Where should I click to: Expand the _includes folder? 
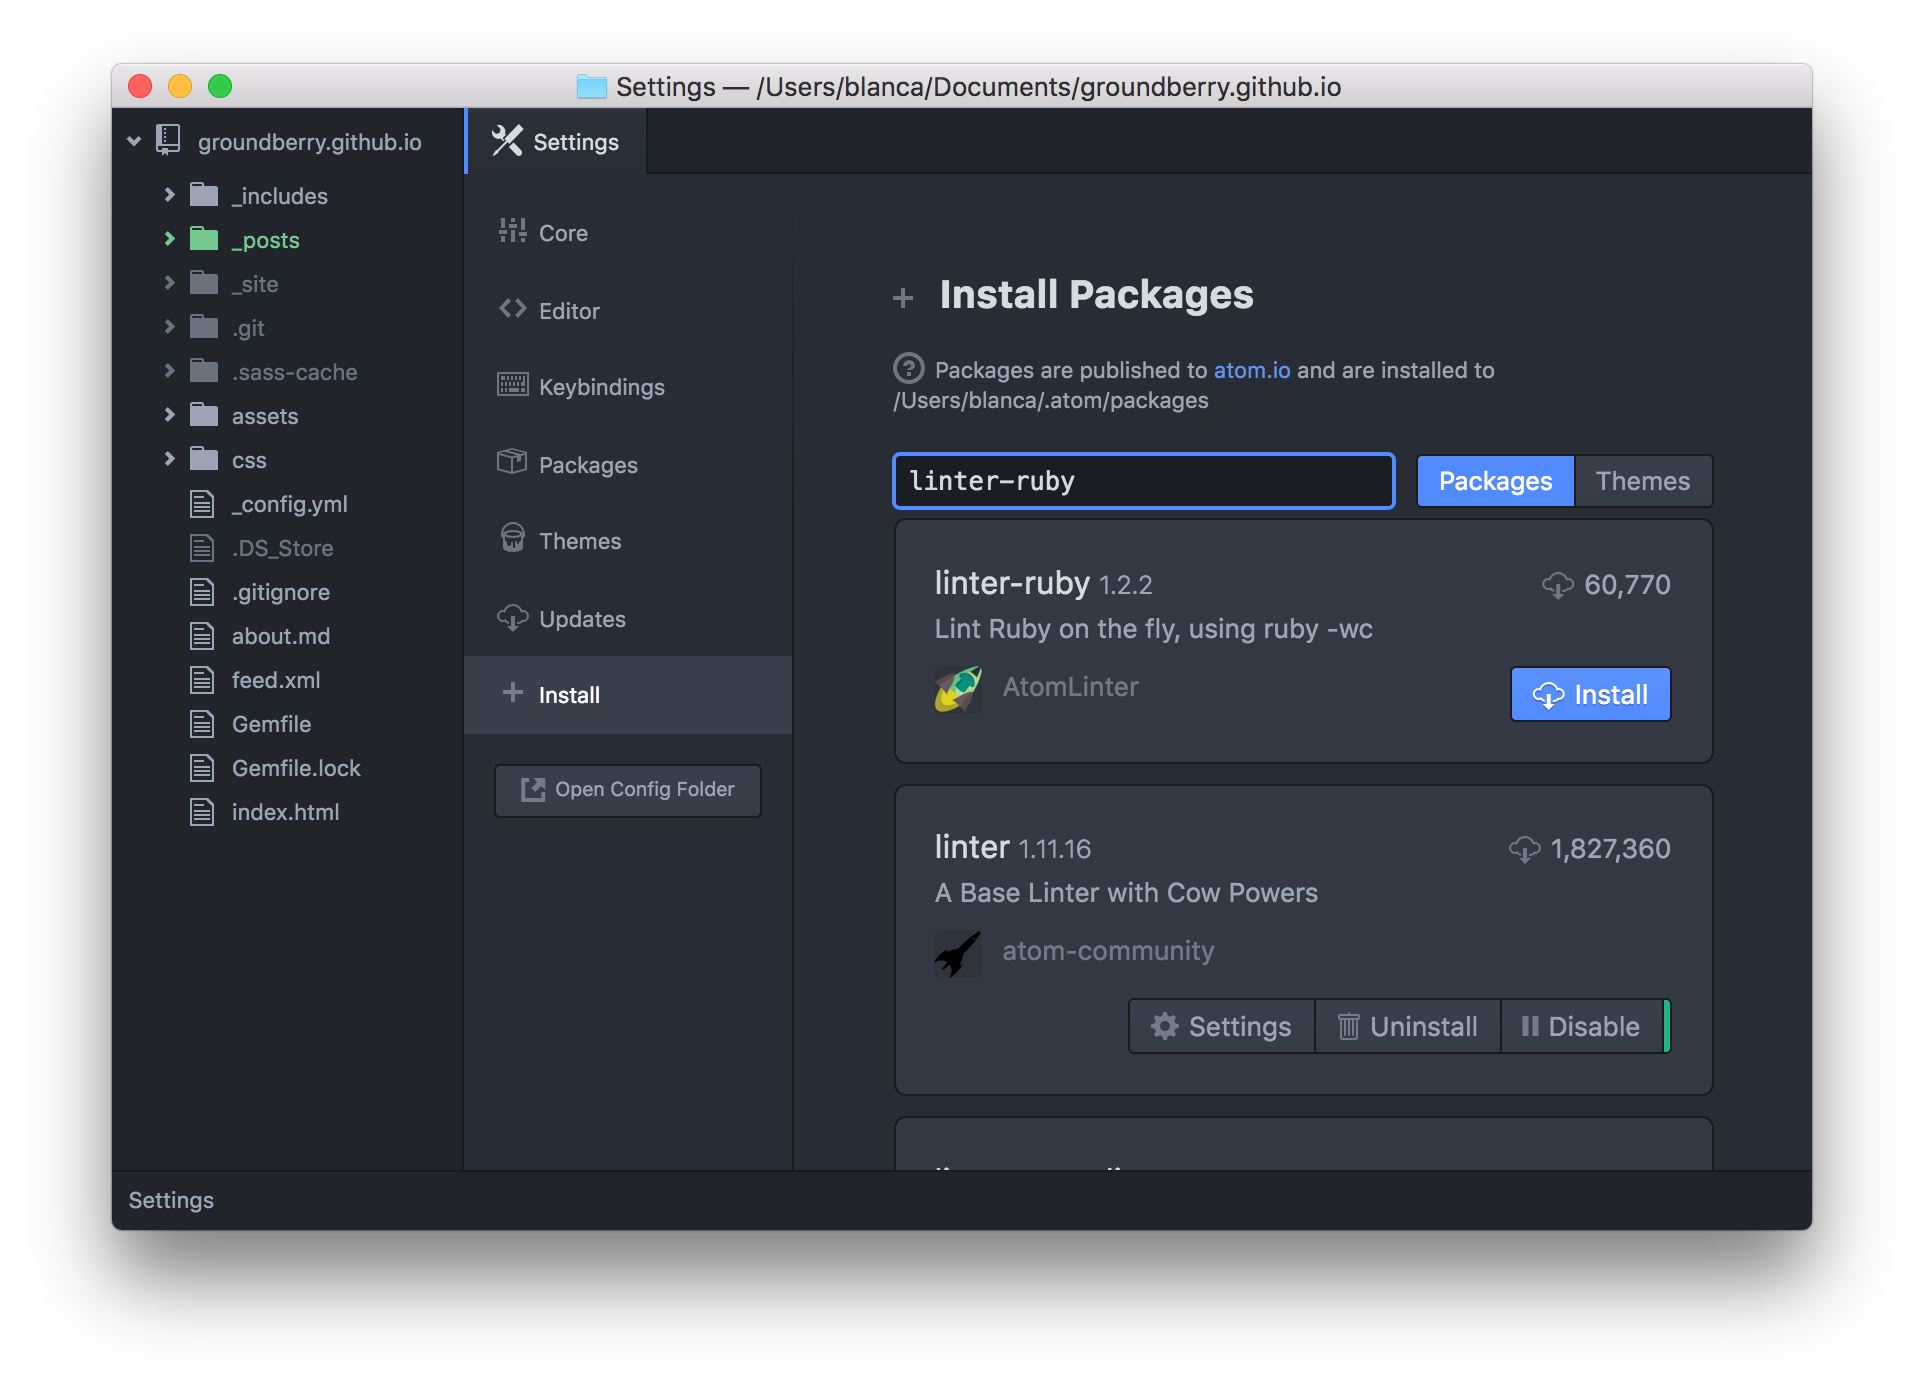pos(169,195)
